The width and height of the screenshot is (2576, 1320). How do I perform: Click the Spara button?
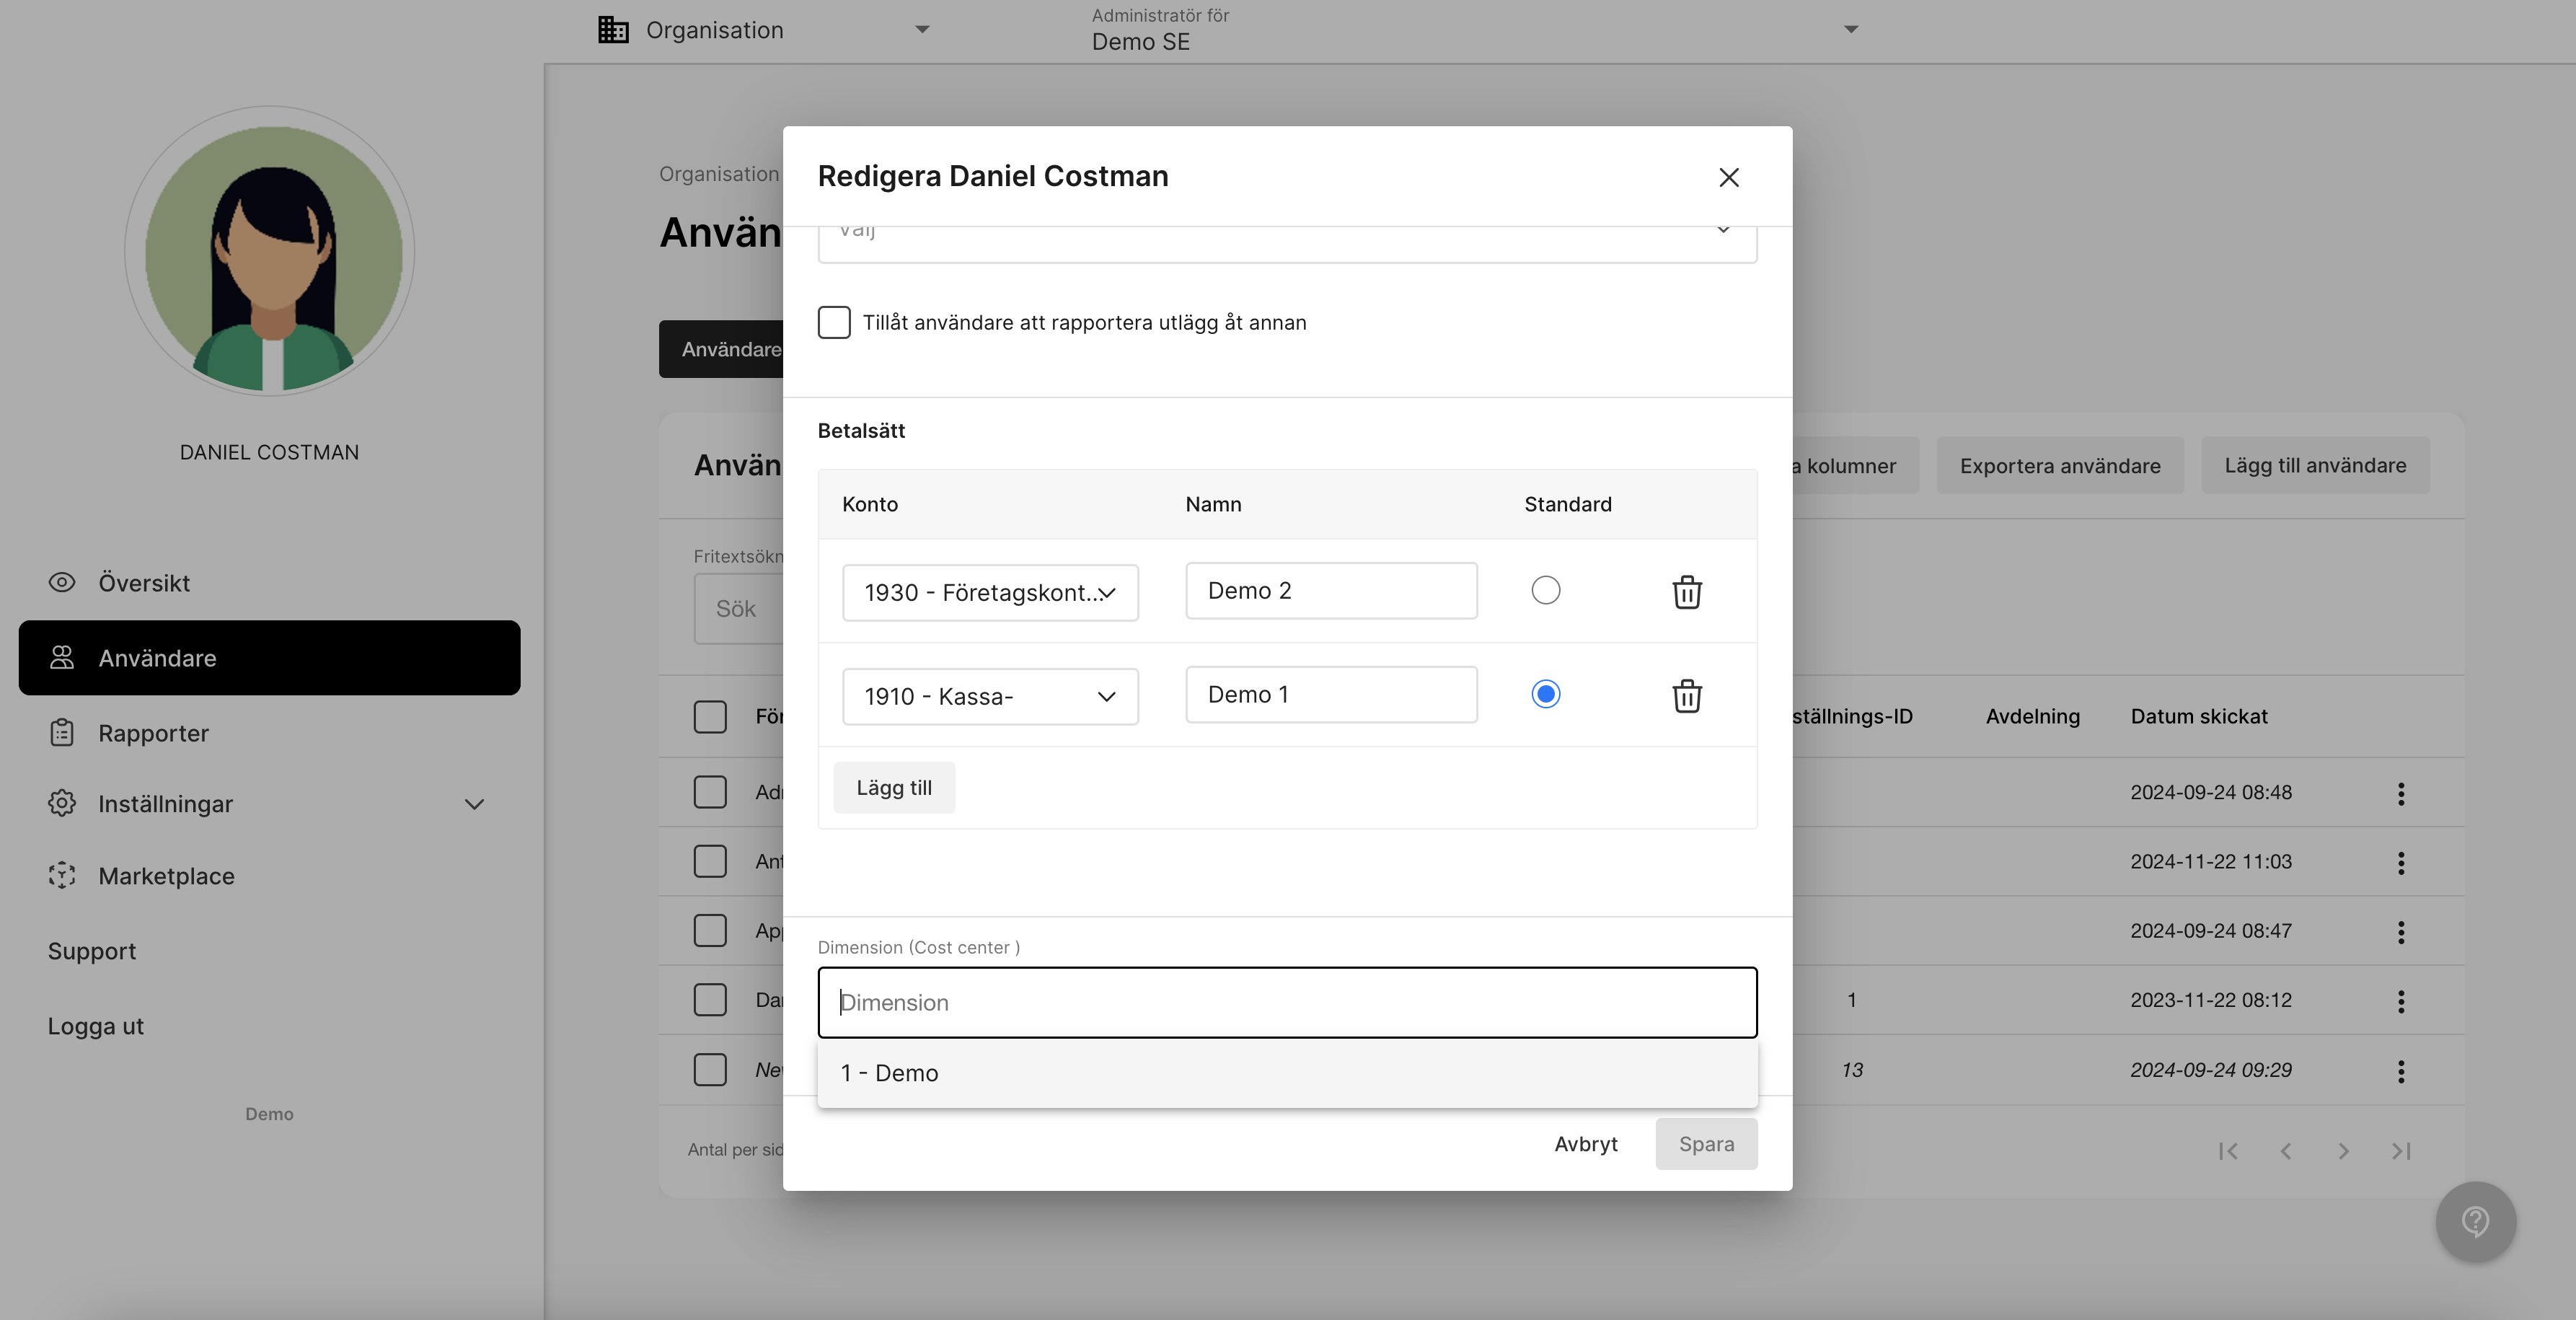(1706, 1144)
